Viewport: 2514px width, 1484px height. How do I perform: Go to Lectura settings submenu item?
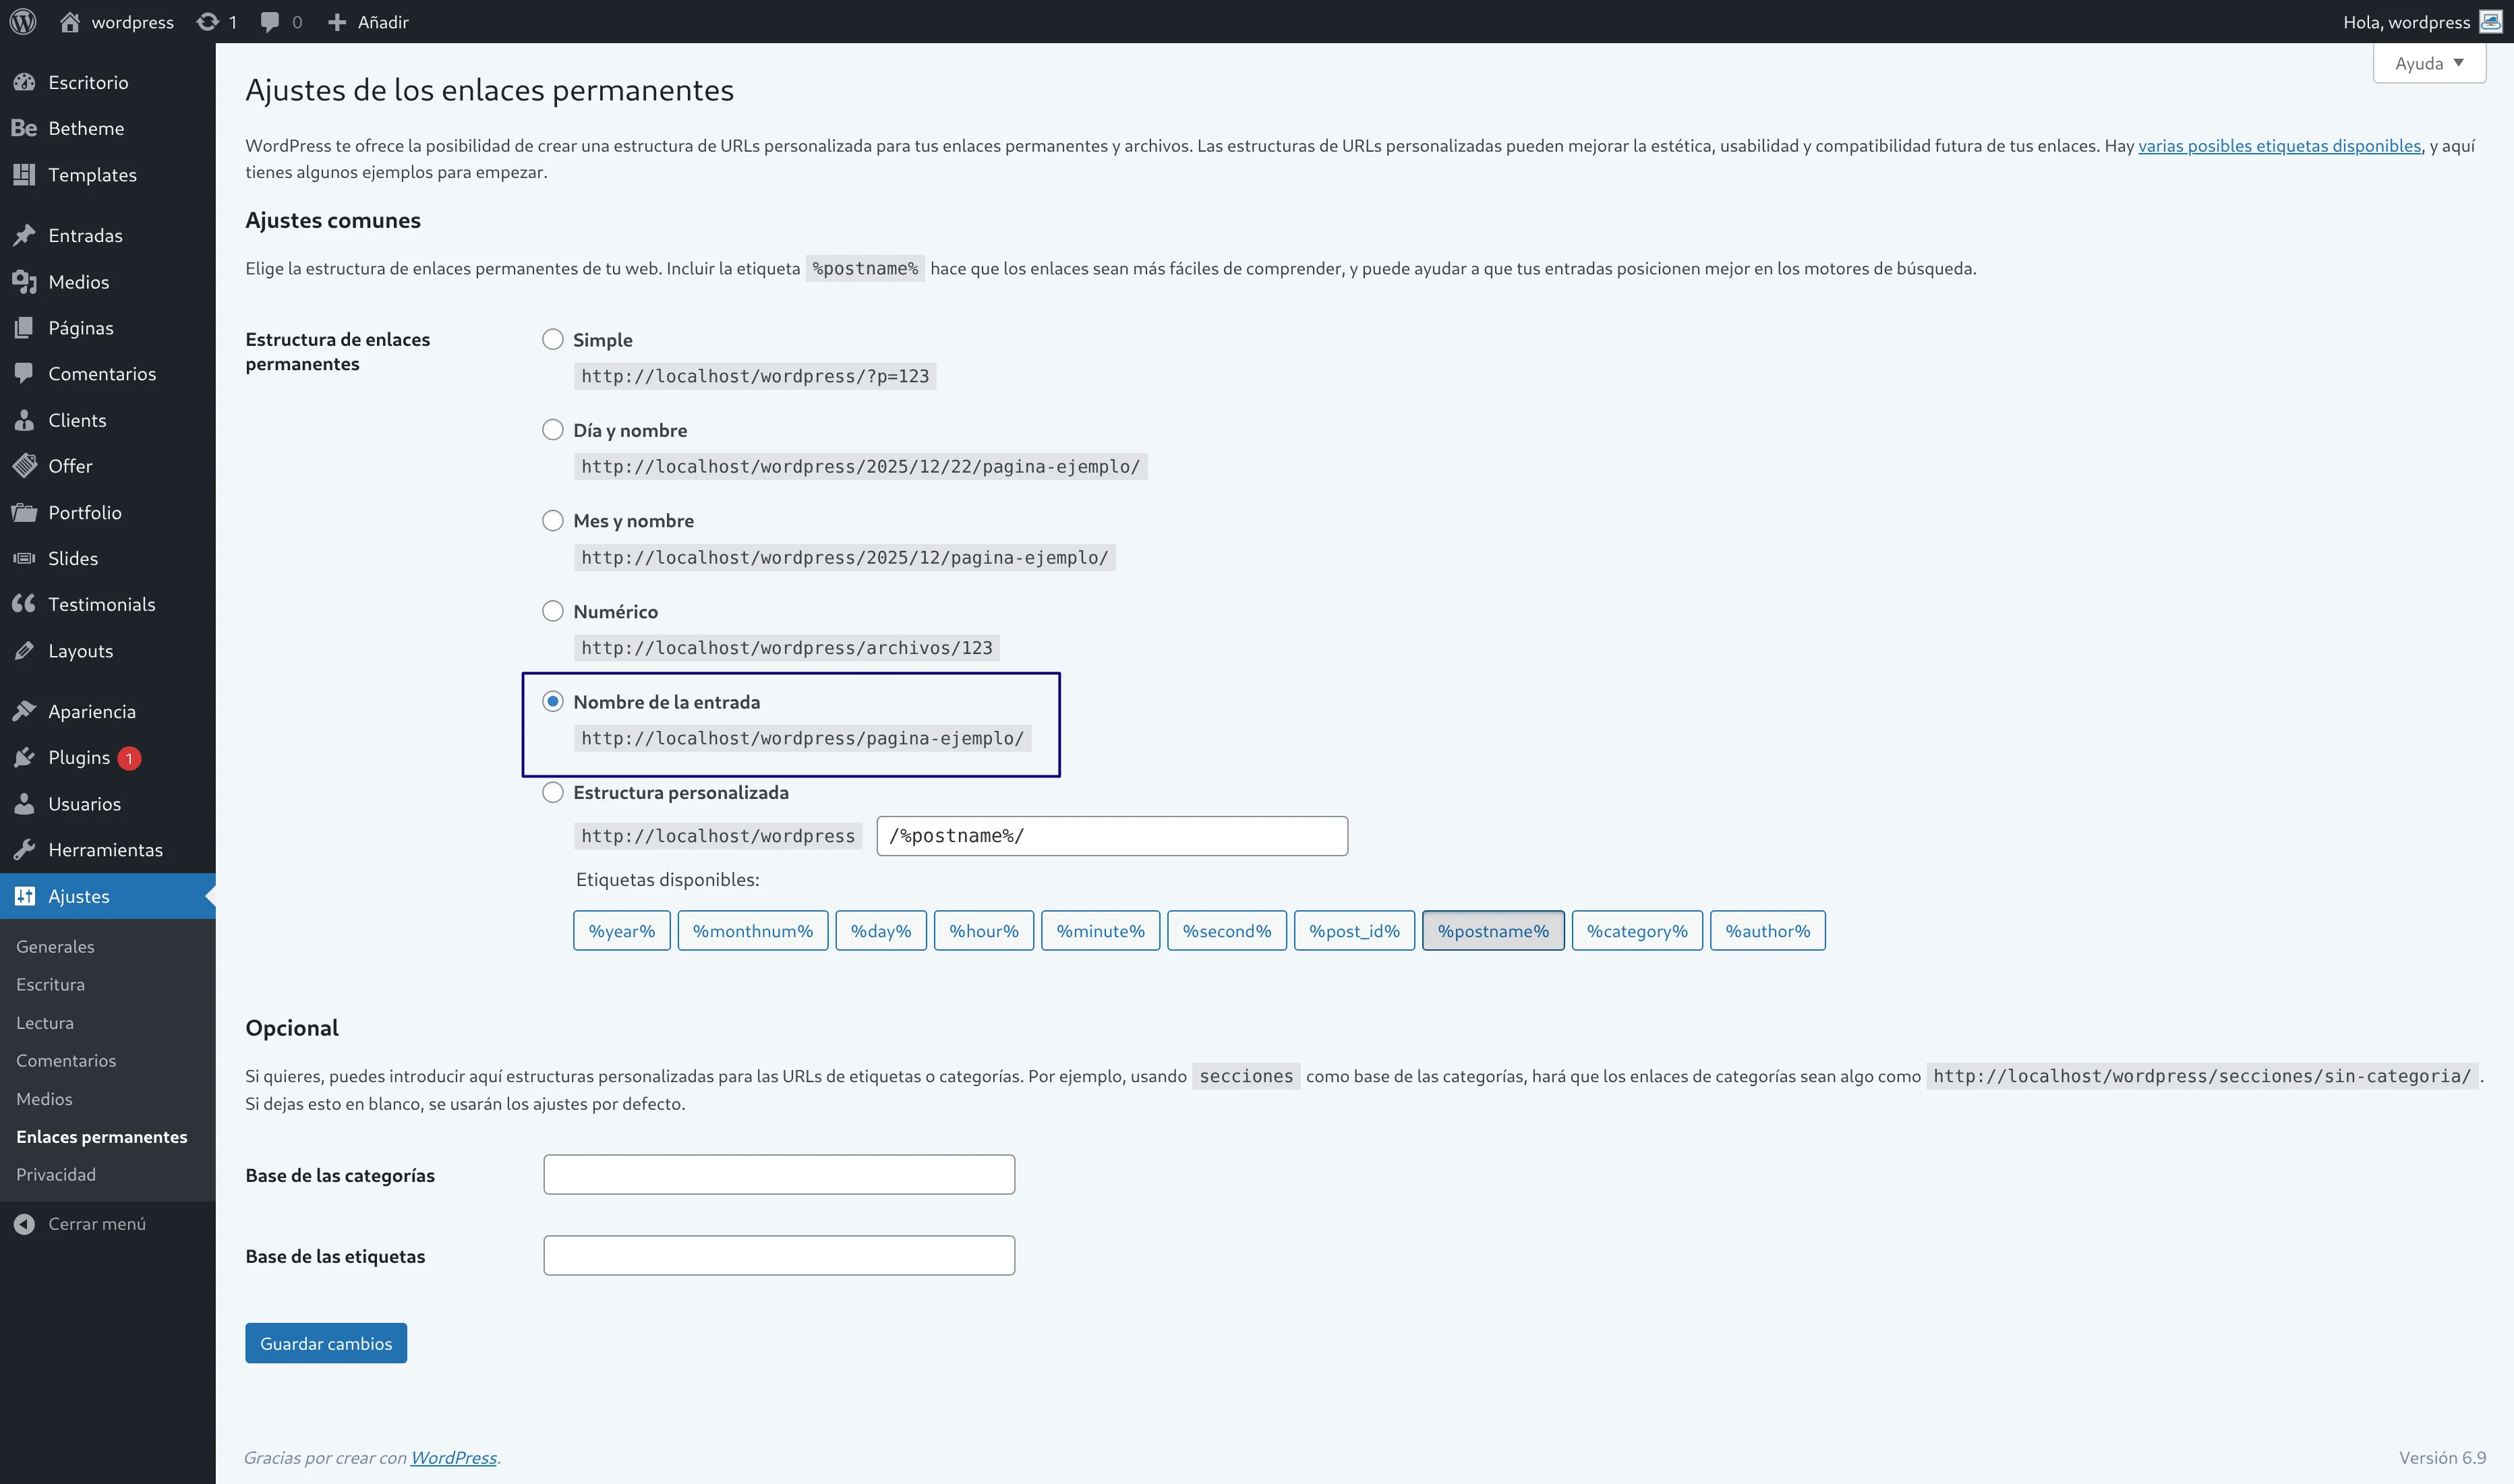click(x=45, y=1022)
